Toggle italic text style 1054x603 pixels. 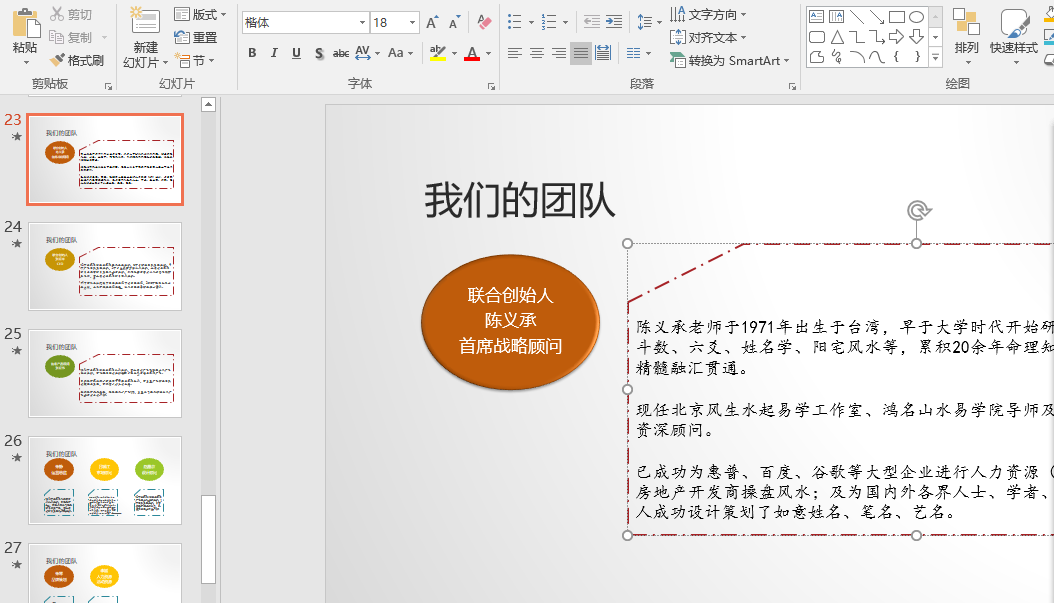coord(274,53)
